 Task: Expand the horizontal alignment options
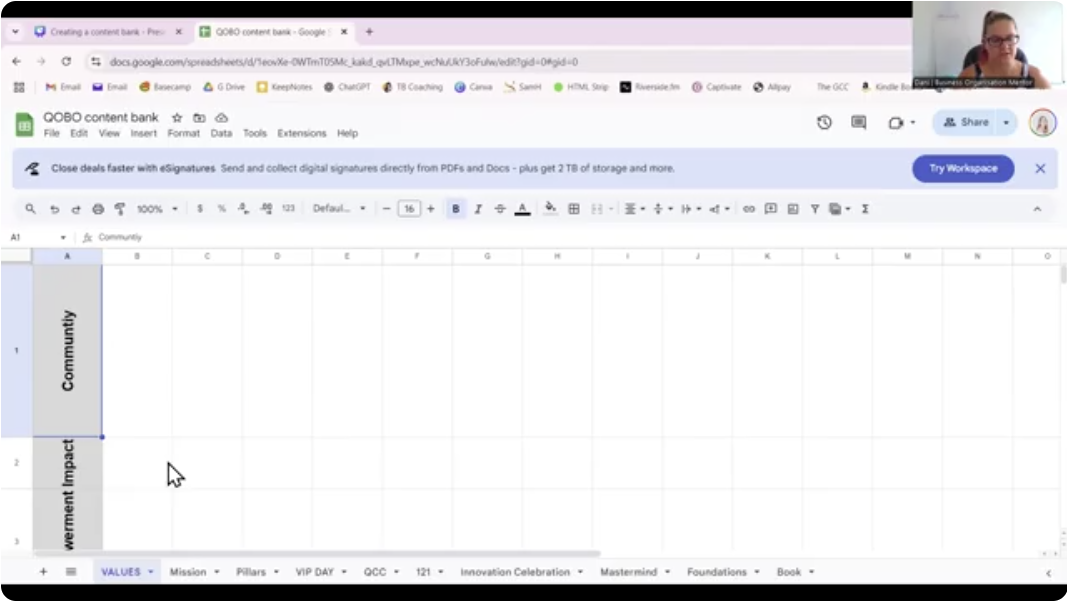pos(642,209)
